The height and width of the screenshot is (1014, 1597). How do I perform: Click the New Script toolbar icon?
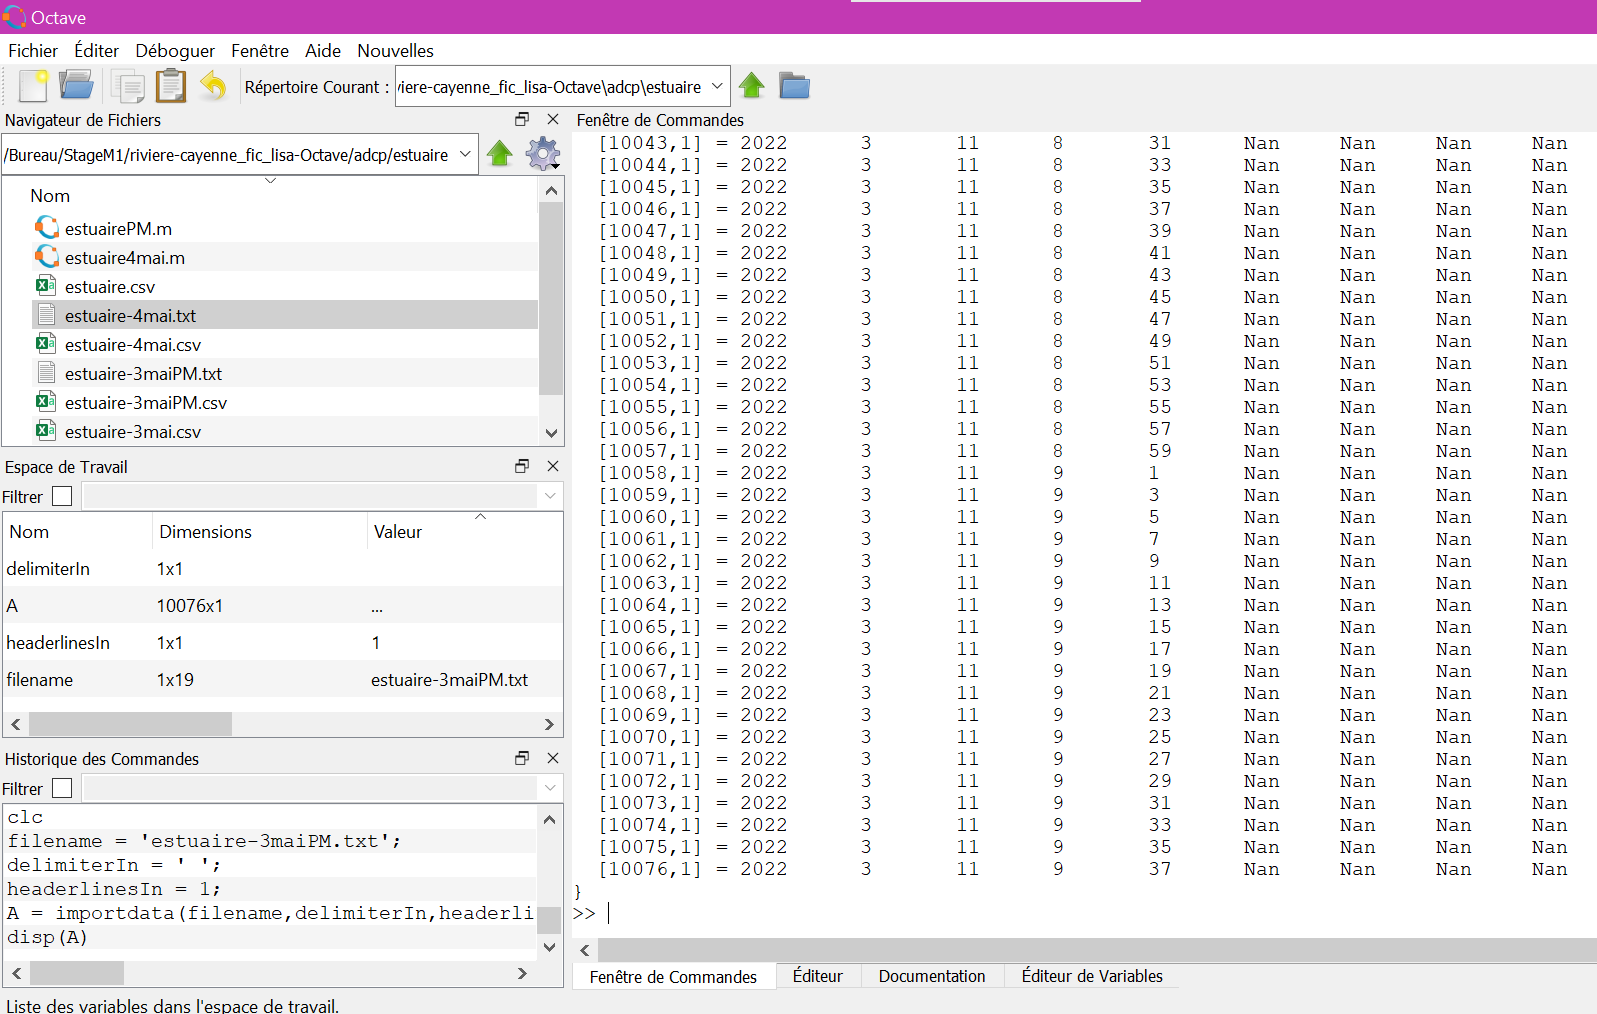pyautogui.click(x=33, y=87)
